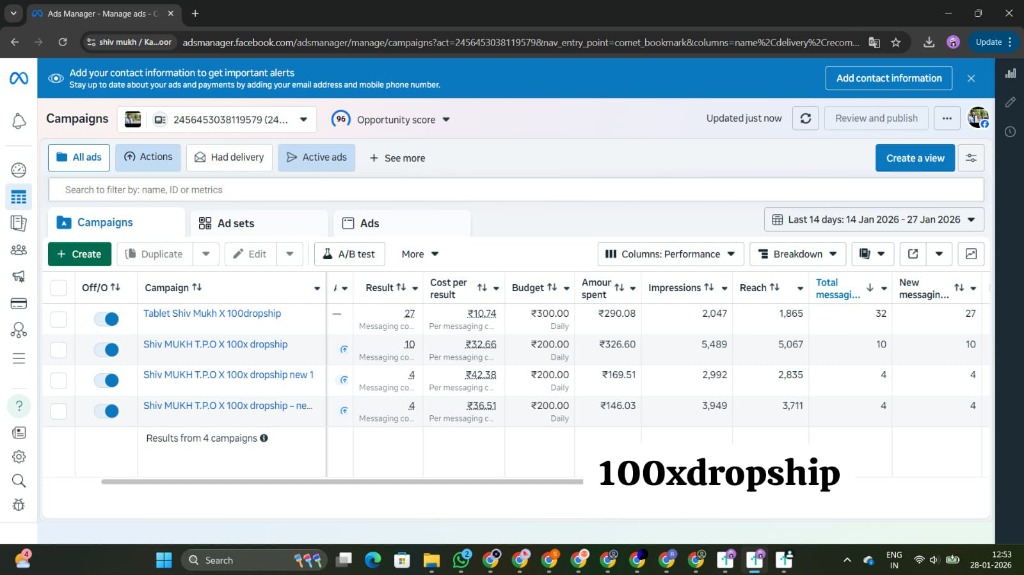Switch to the Ads tab
Image resolution: width=1024 pixels, height=575 pixels.
[402, 223]
